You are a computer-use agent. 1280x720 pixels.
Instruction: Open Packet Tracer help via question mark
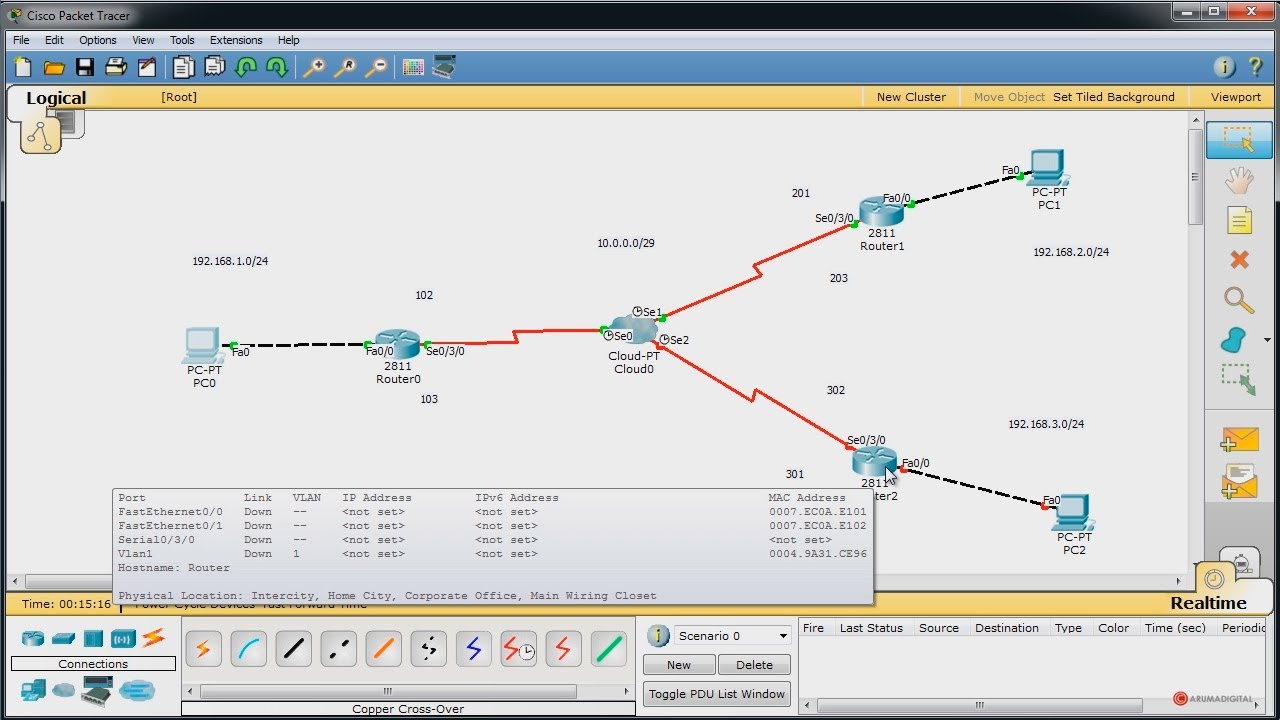pyautogui.click(x=1255, y=67)
